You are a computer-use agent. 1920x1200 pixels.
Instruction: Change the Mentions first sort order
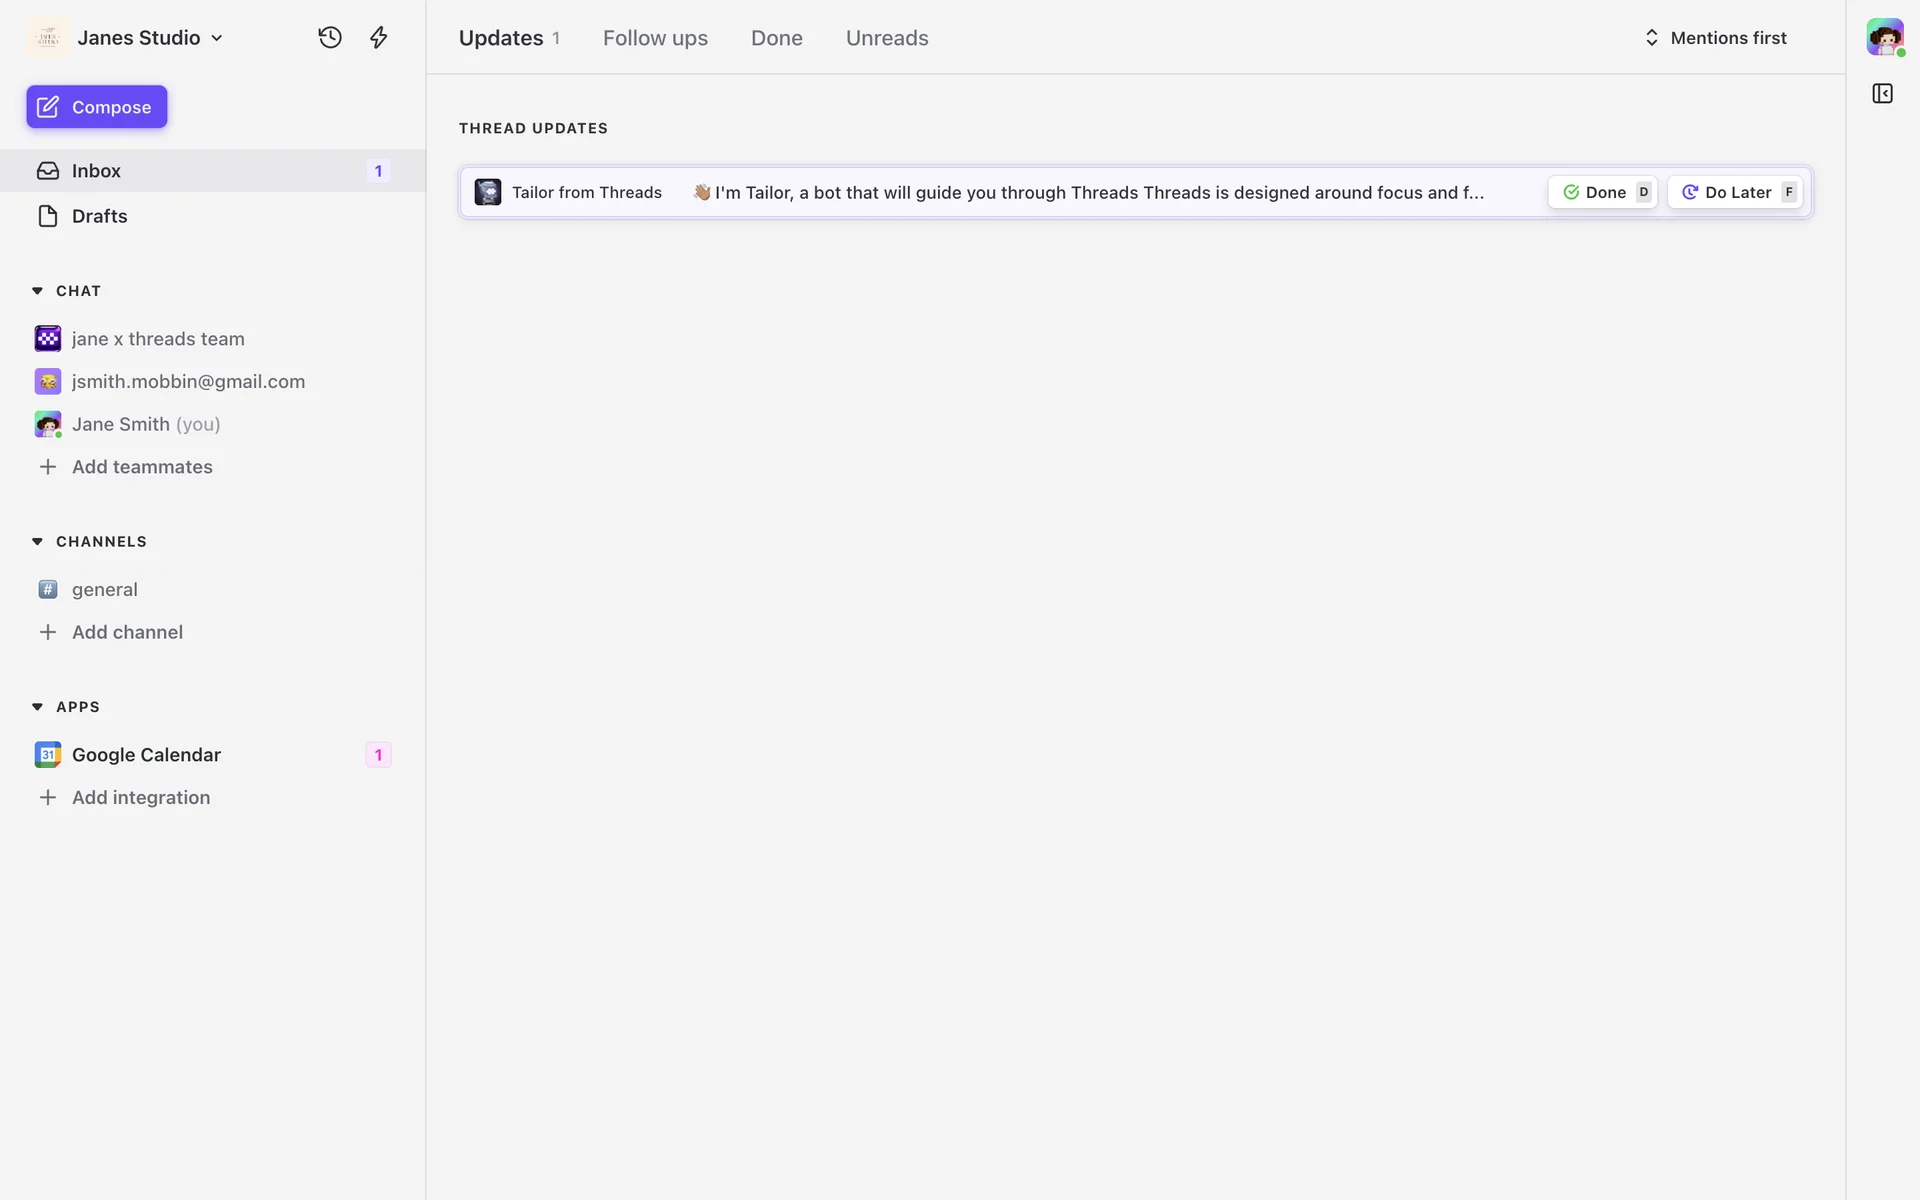tap(1715, 38)
